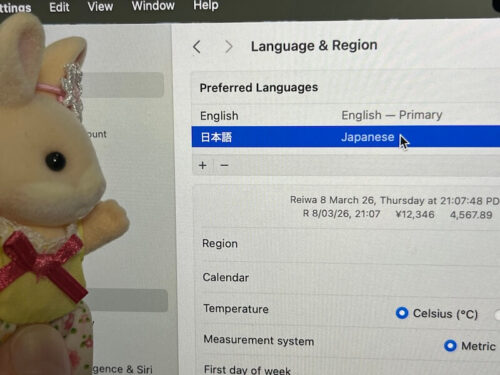Open the Window menu

point(153,6)
